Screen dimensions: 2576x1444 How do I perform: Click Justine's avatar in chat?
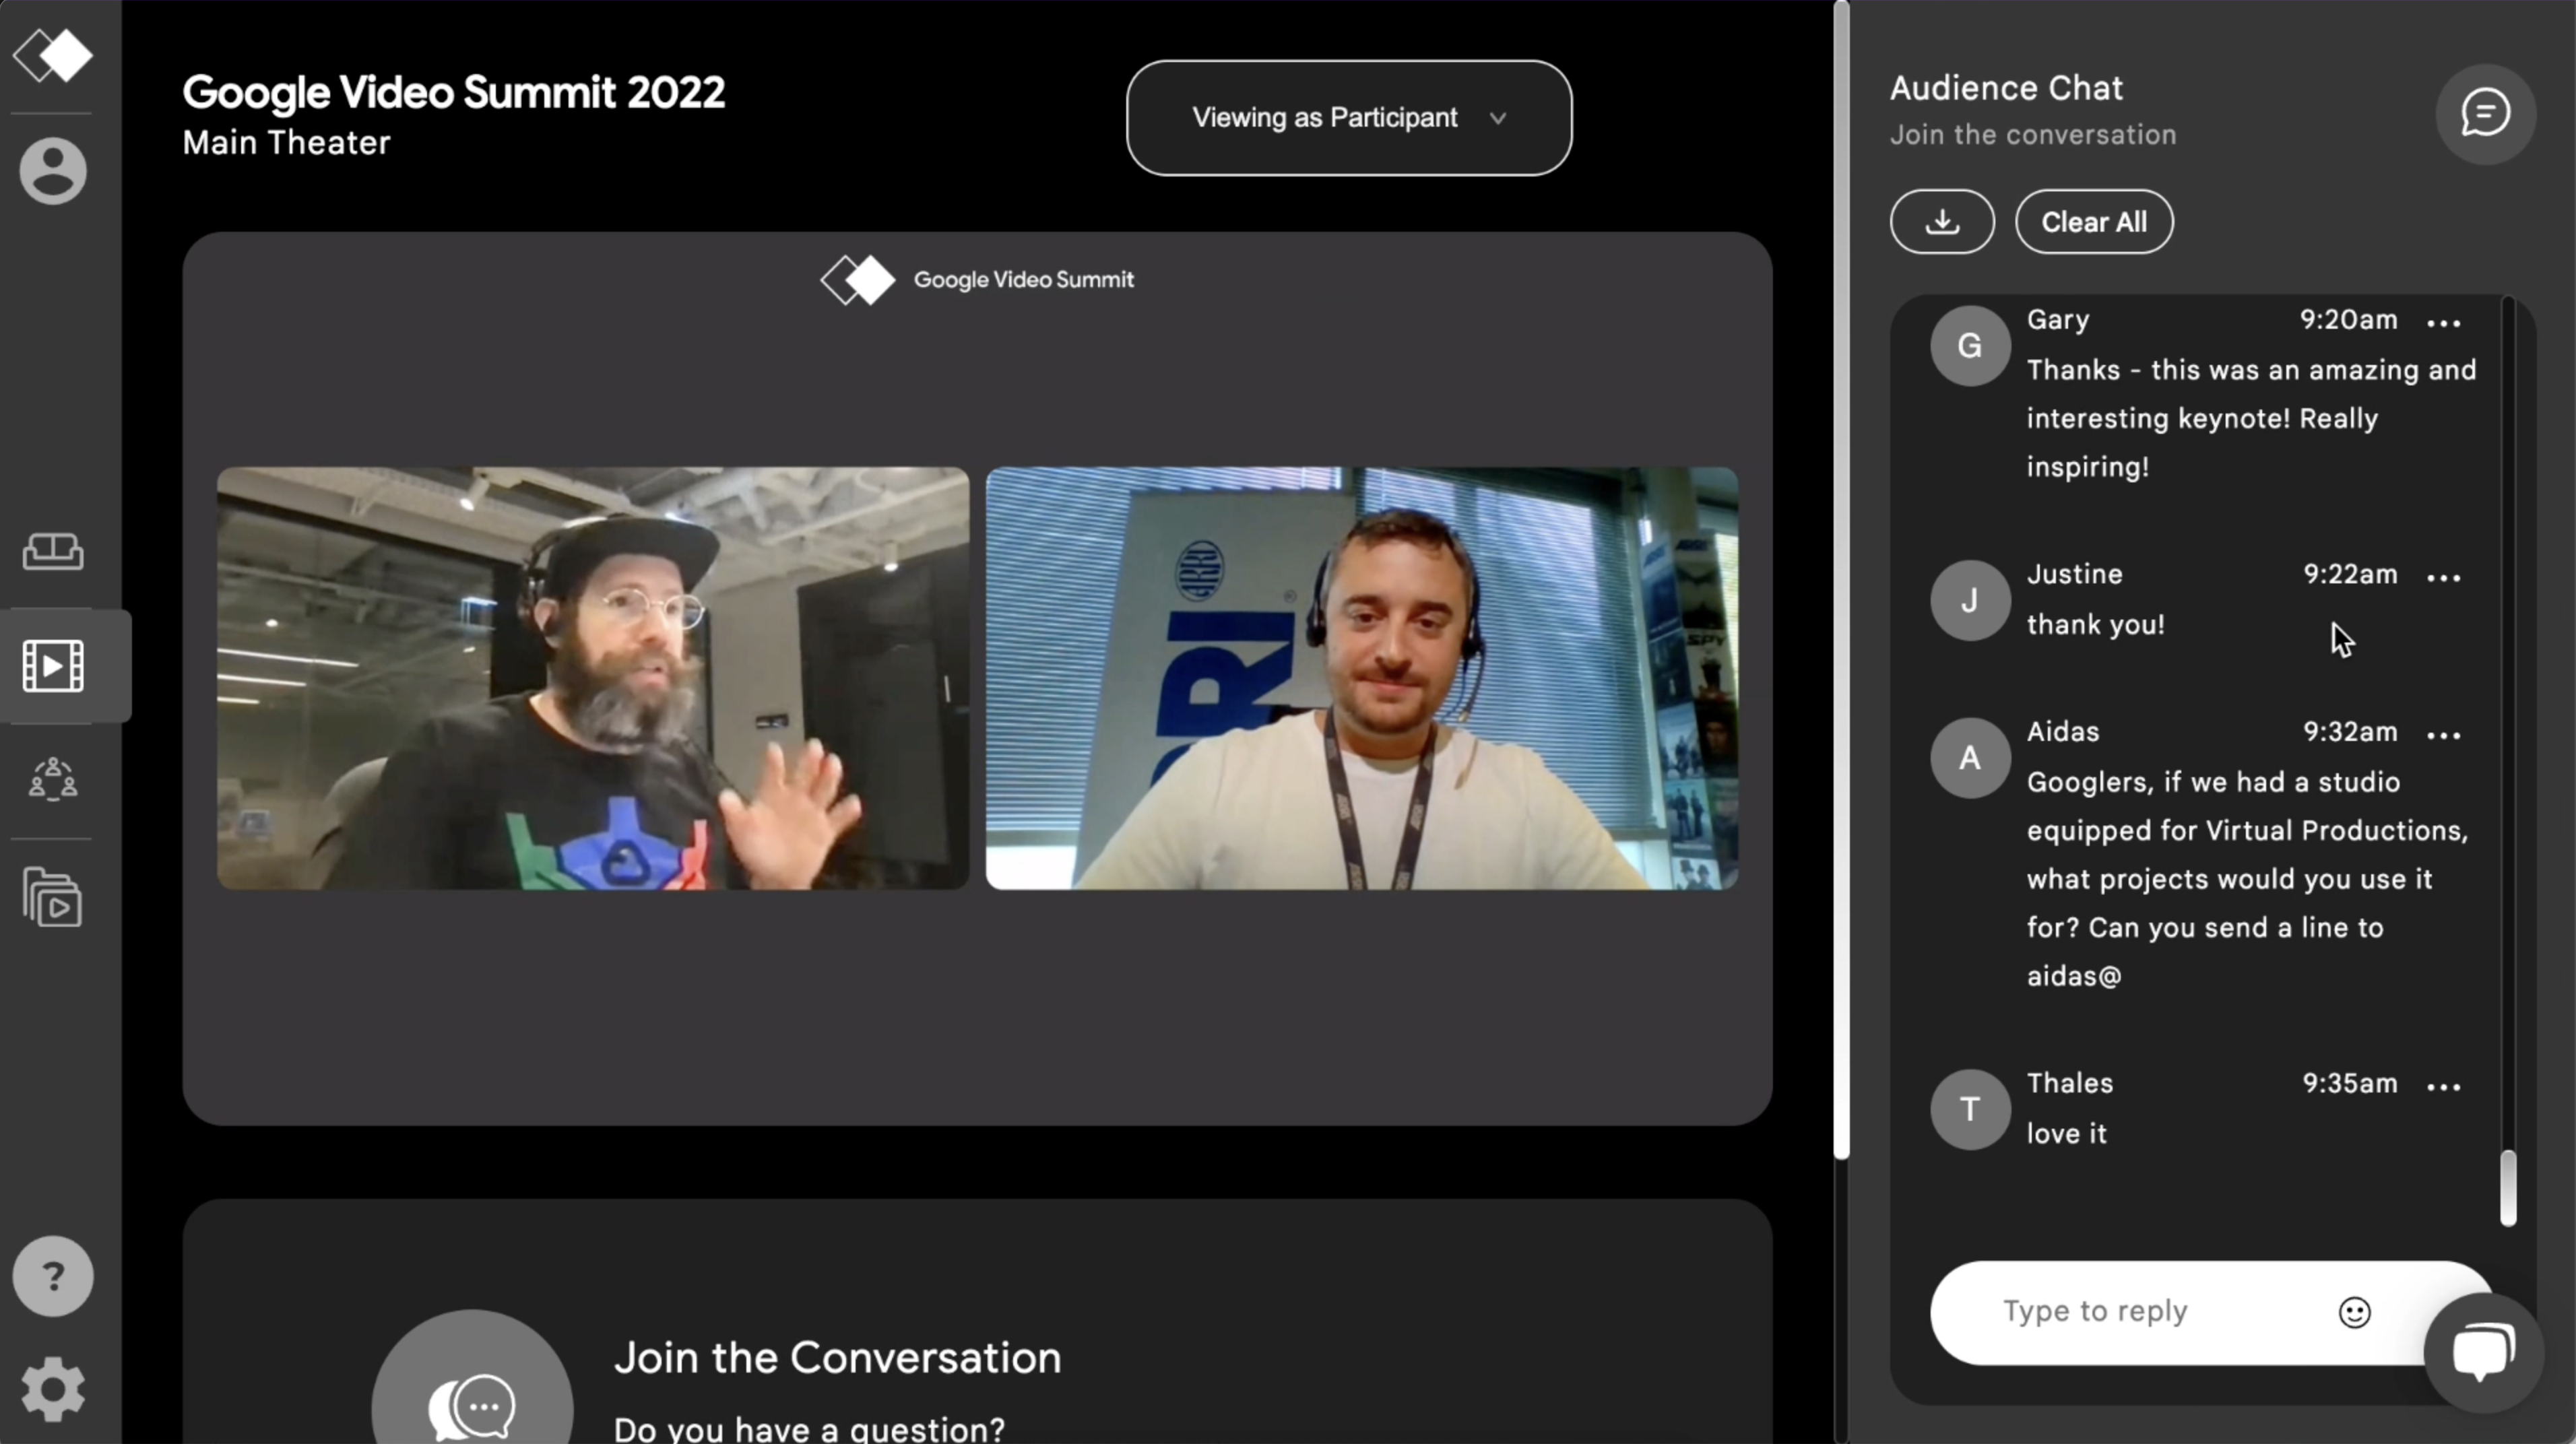[x=1969, y=600]
